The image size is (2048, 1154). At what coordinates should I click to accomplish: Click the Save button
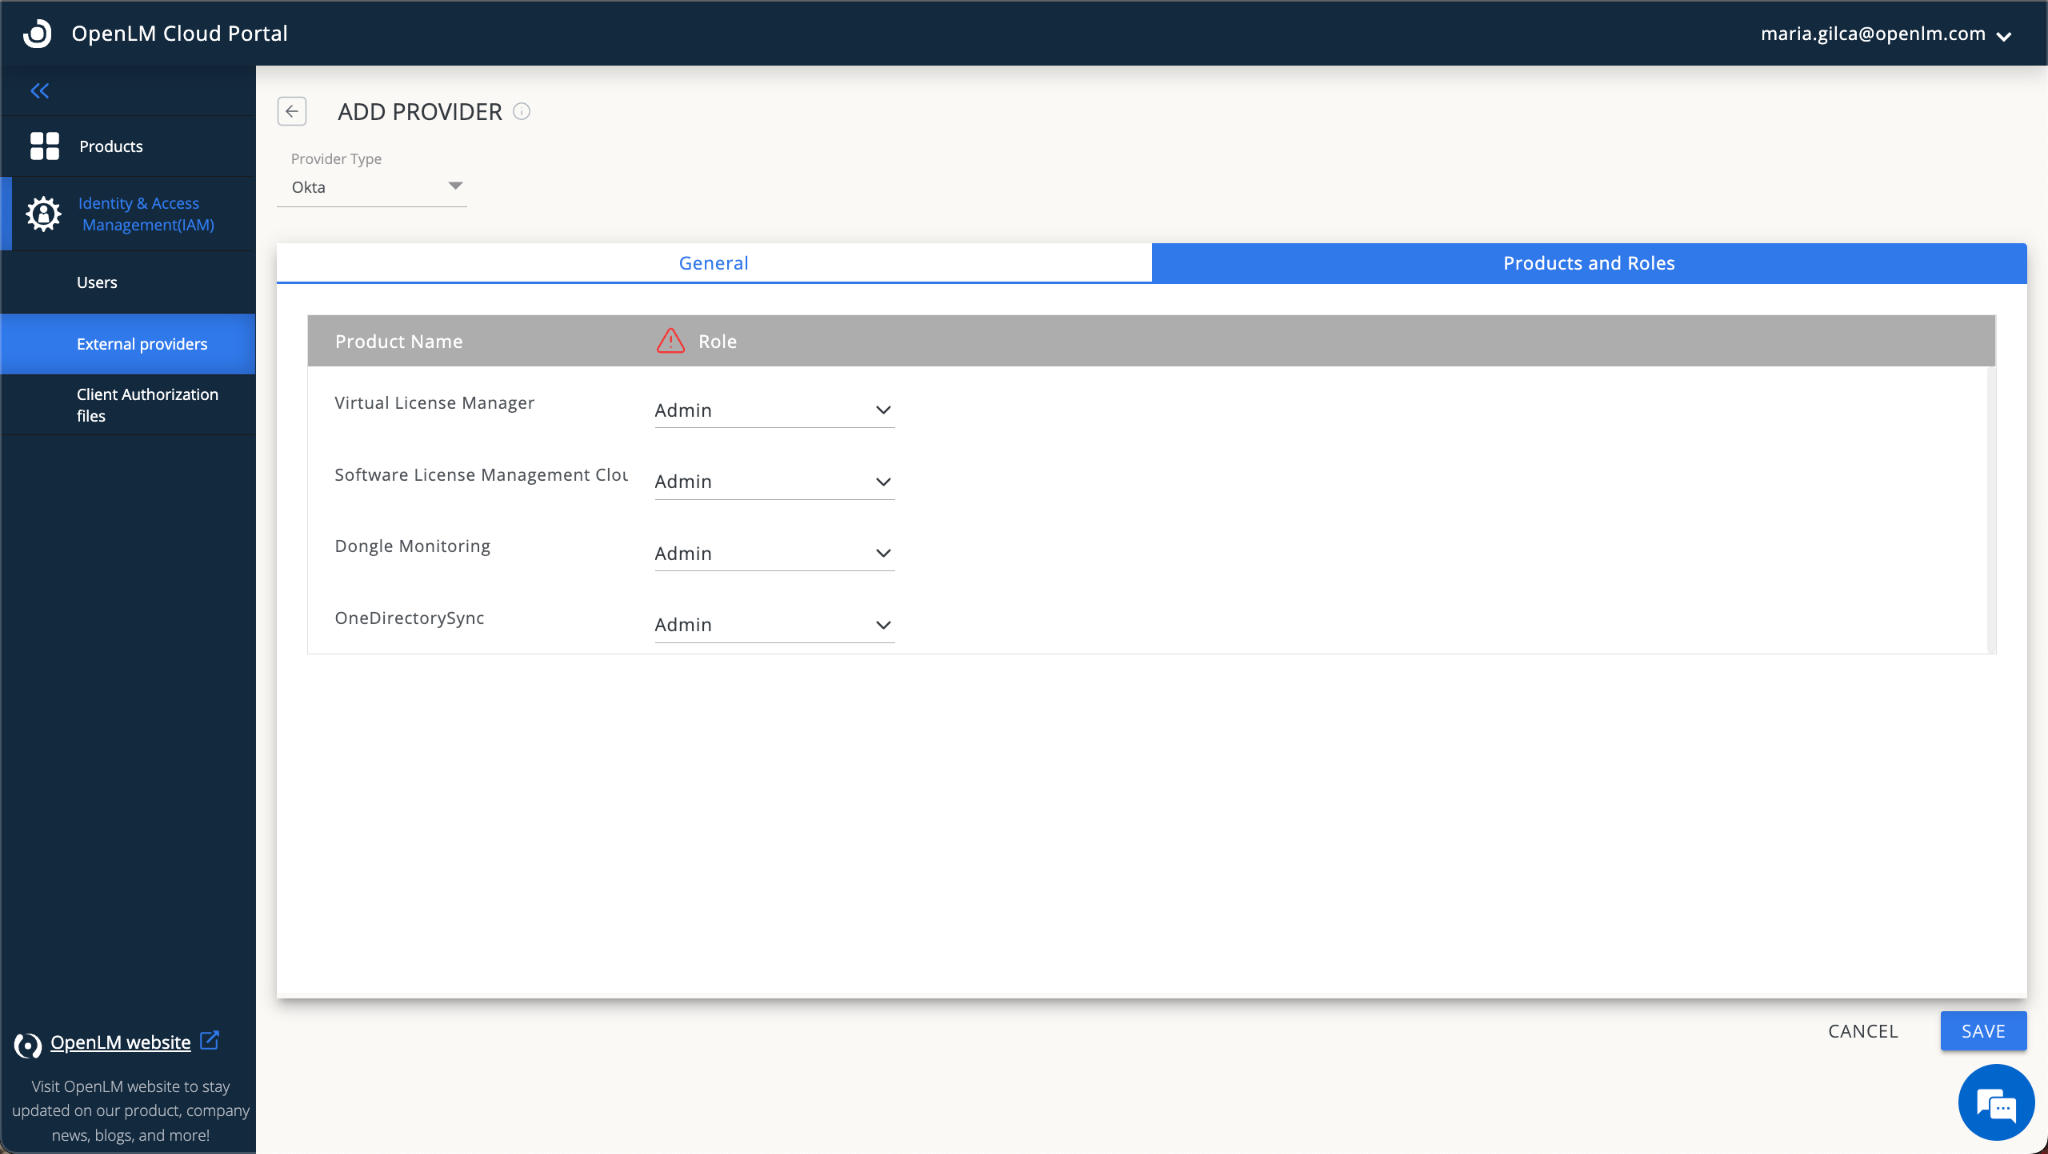1982,1031
